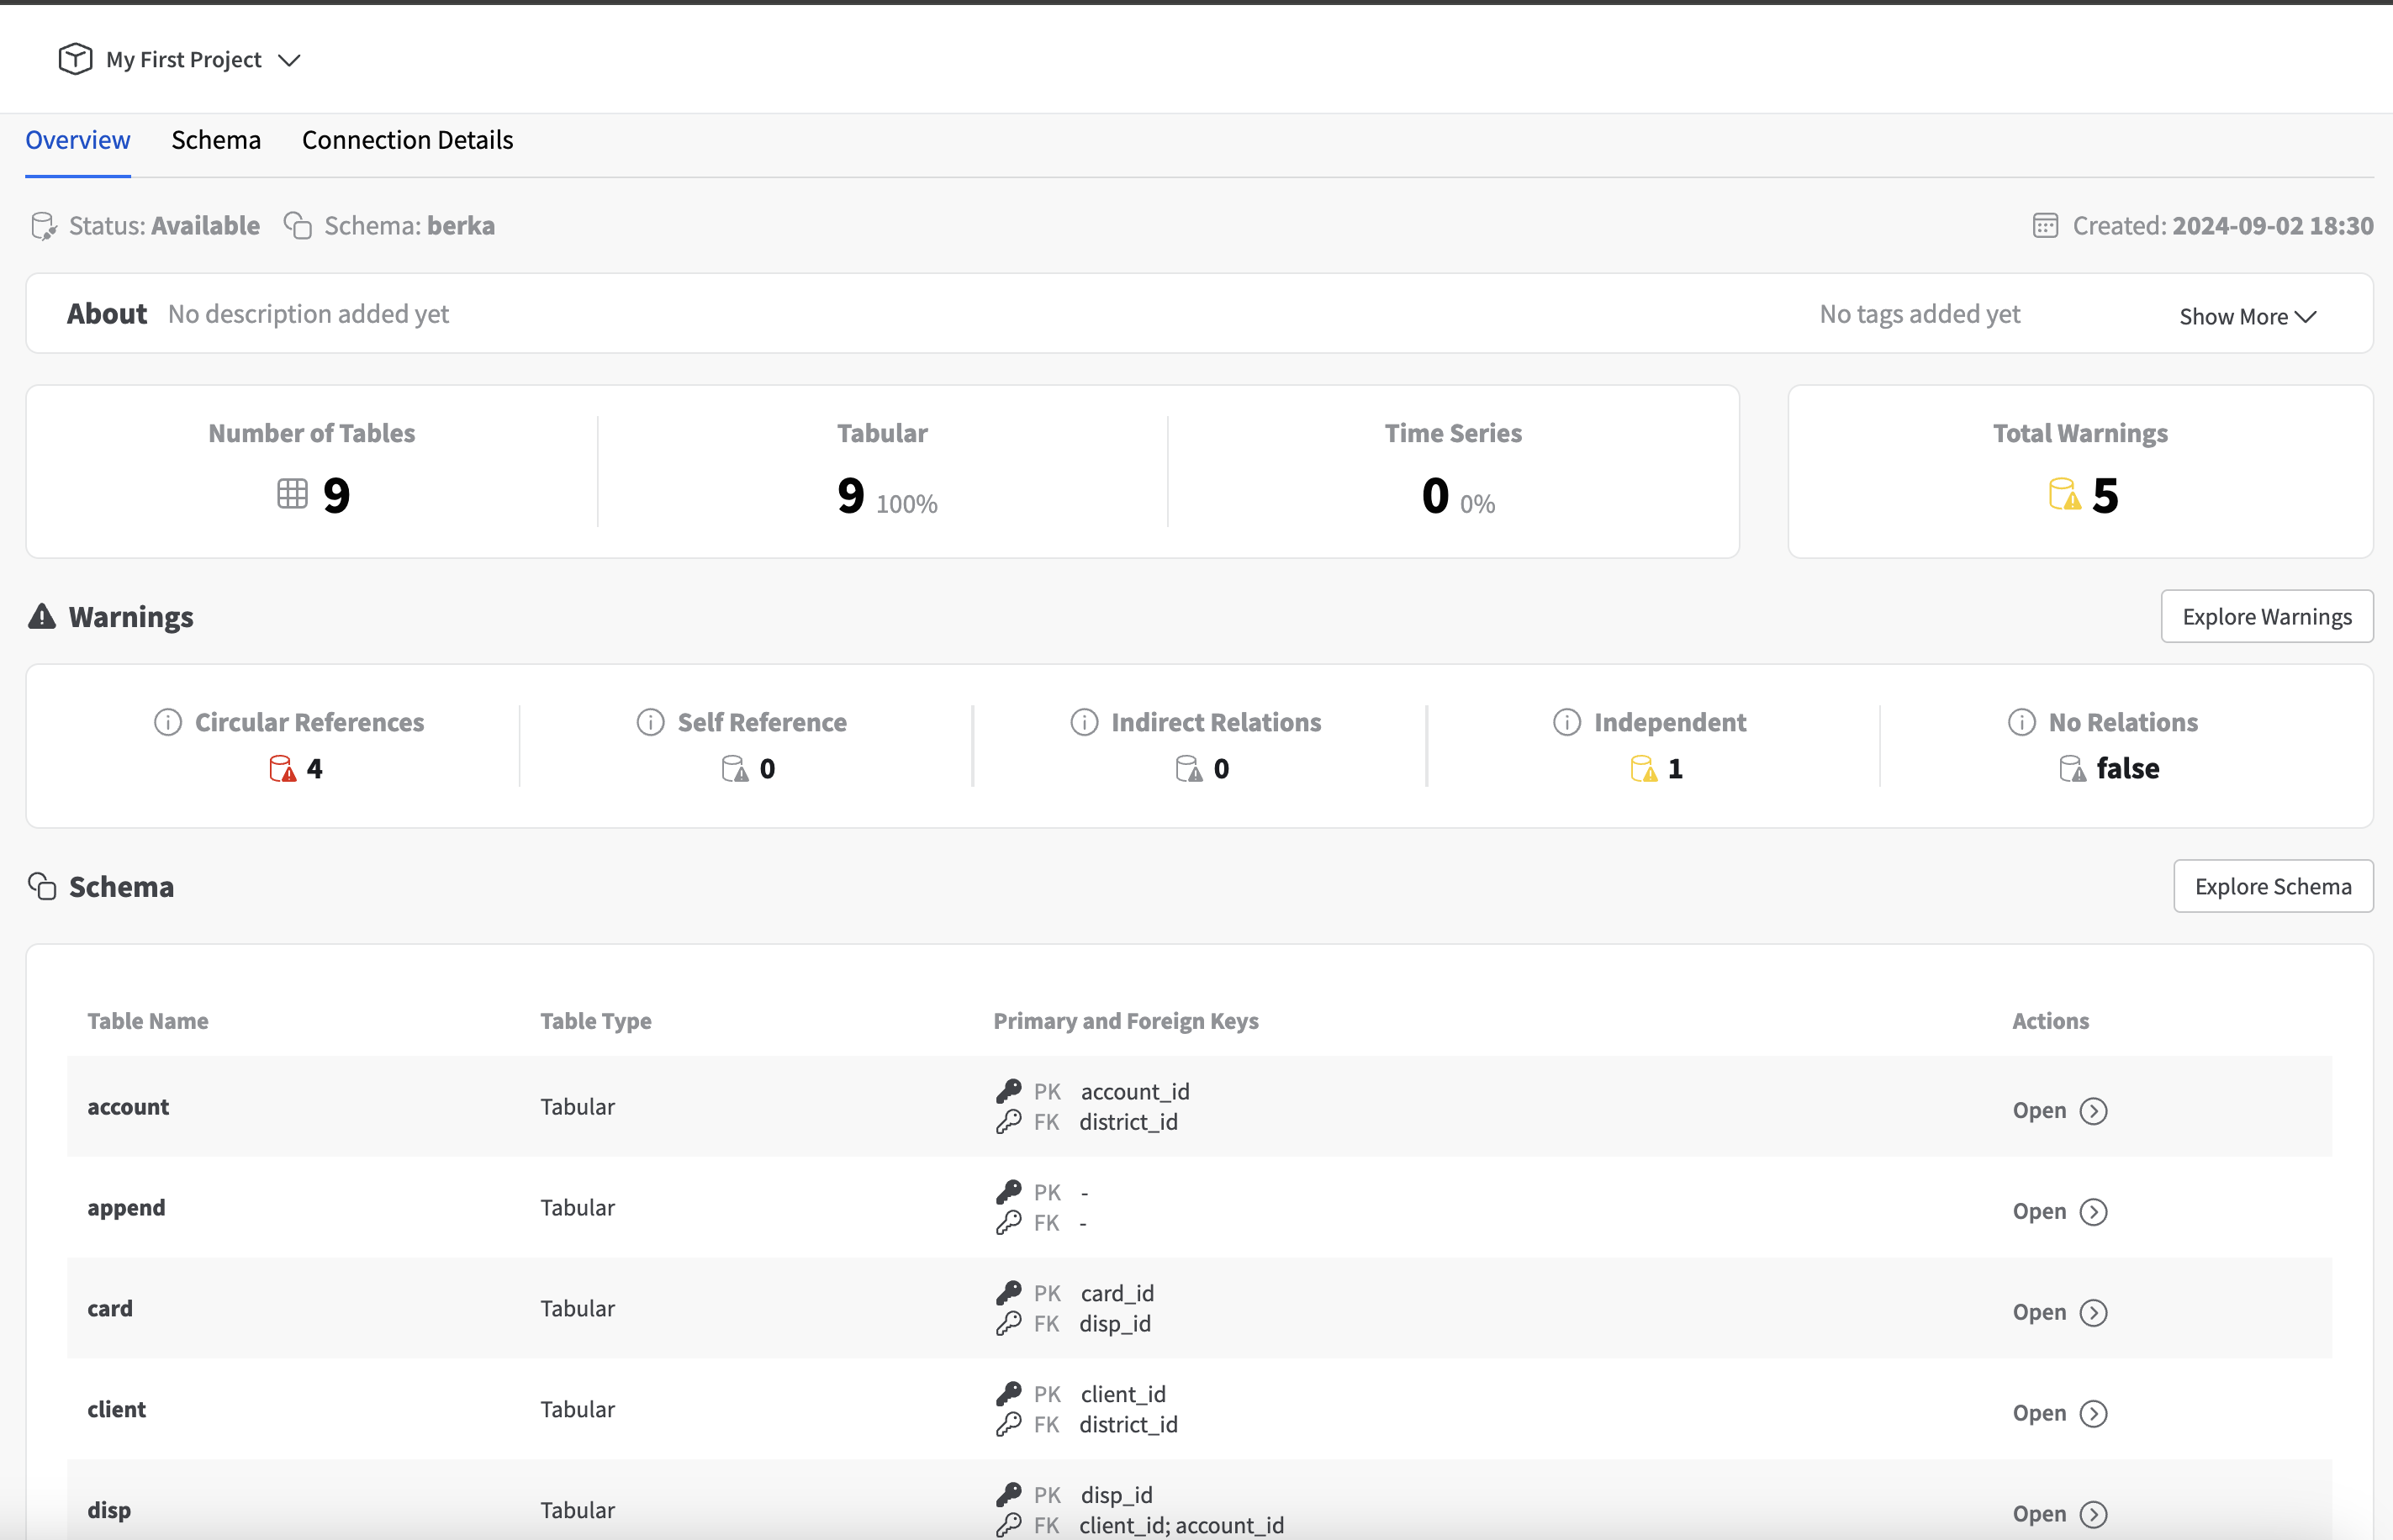Click the PK key icon for client_id
This screenshot has width=2393, height=1540.
[x=1009, y=1394]
